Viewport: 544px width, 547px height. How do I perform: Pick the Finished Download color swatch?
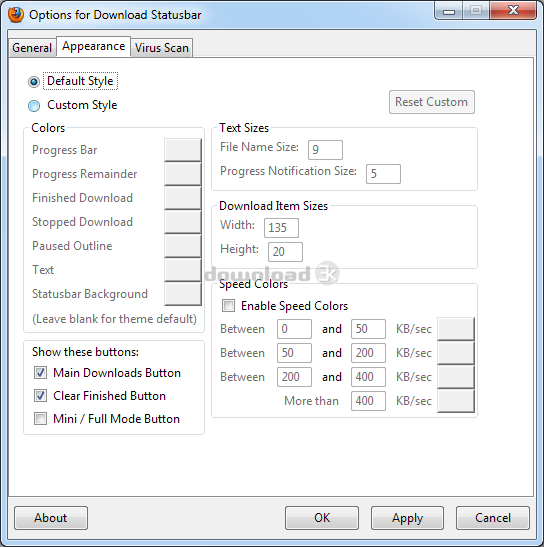click(x=183, y=198)
